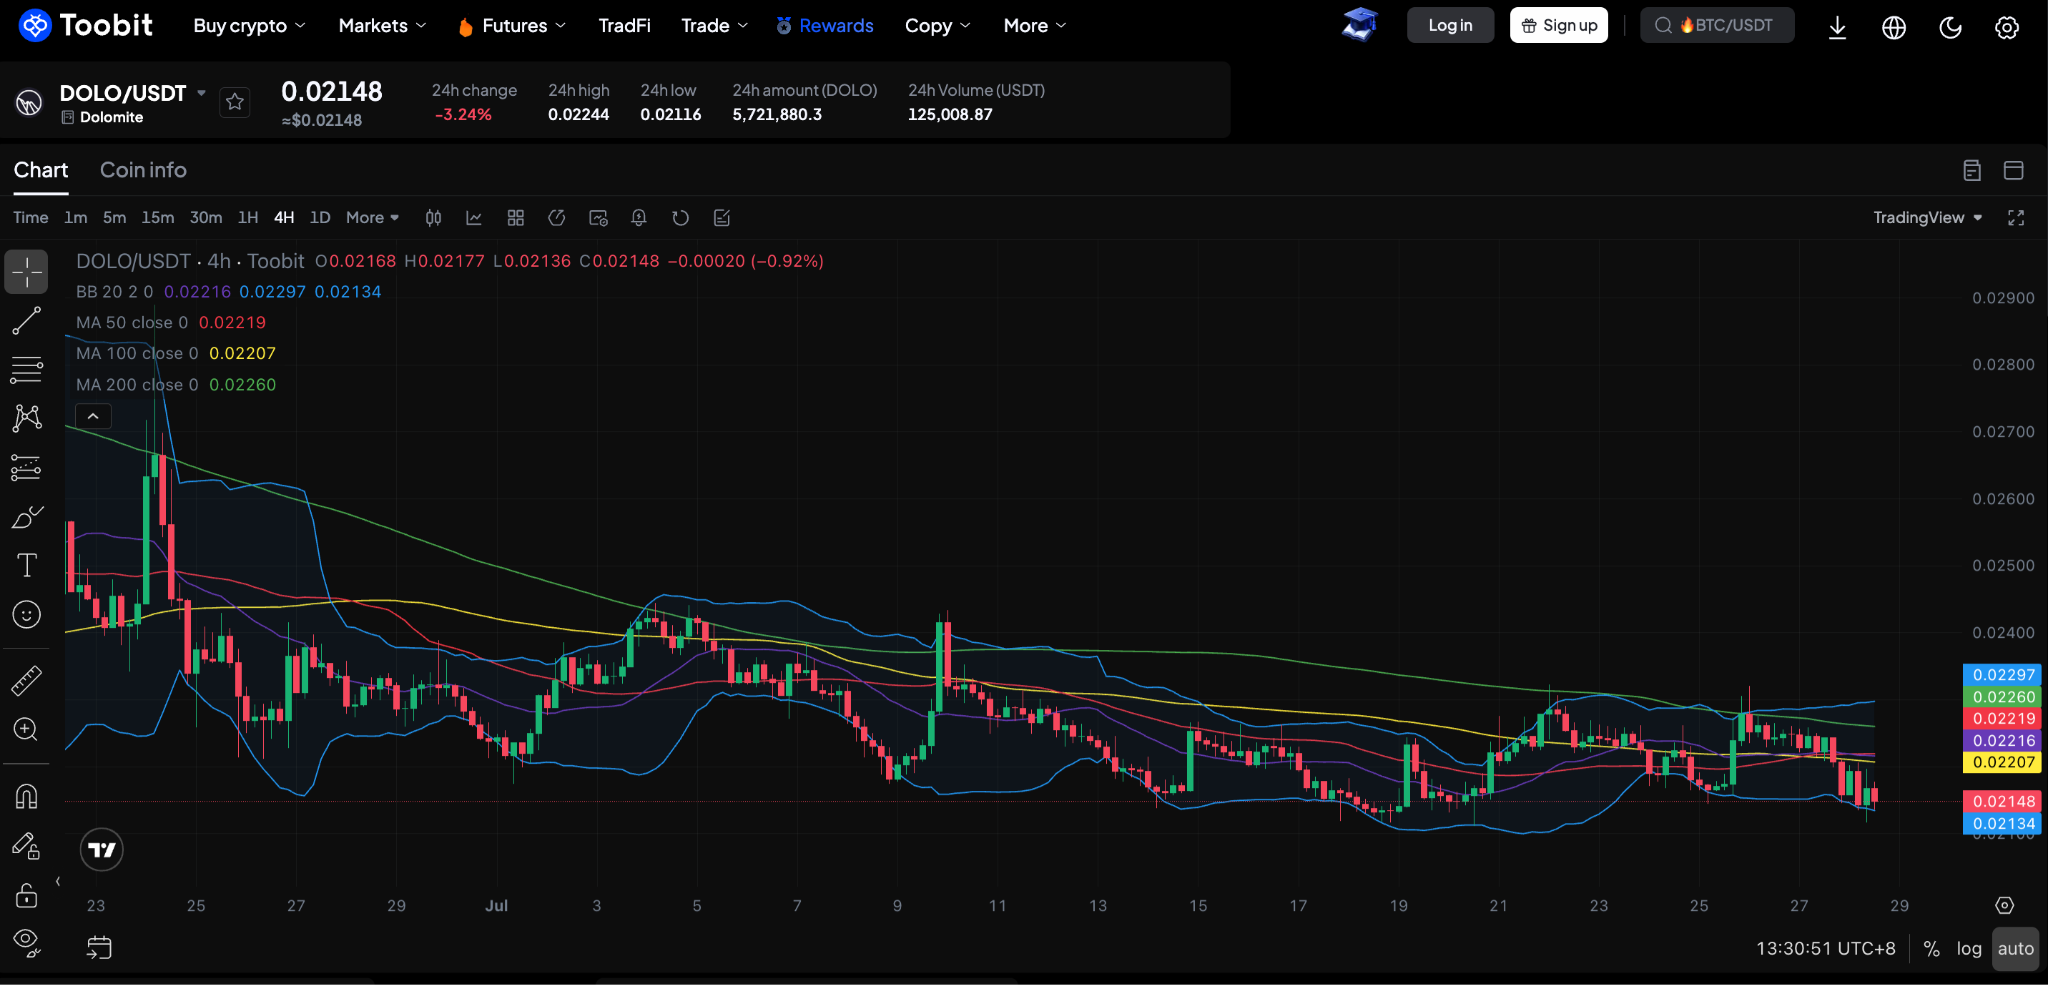Open the measure ruler tool
This screenshot has height=985, width=2048.
(x=26, y=681)
